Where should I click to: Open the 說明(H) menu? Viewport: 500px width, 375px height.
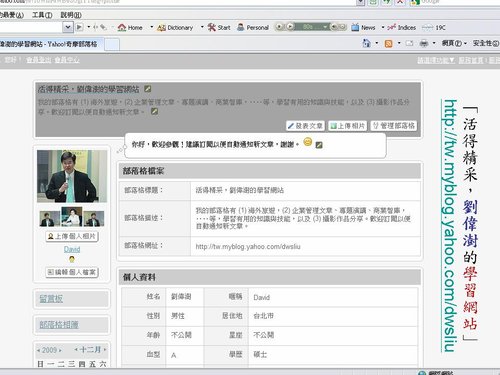pyautogui.click(x=71, y=15)
